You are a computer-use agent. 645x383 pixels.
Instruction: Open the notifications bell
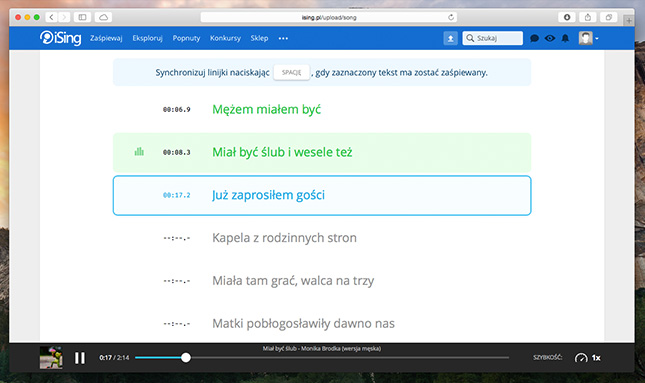pos(566,38)
